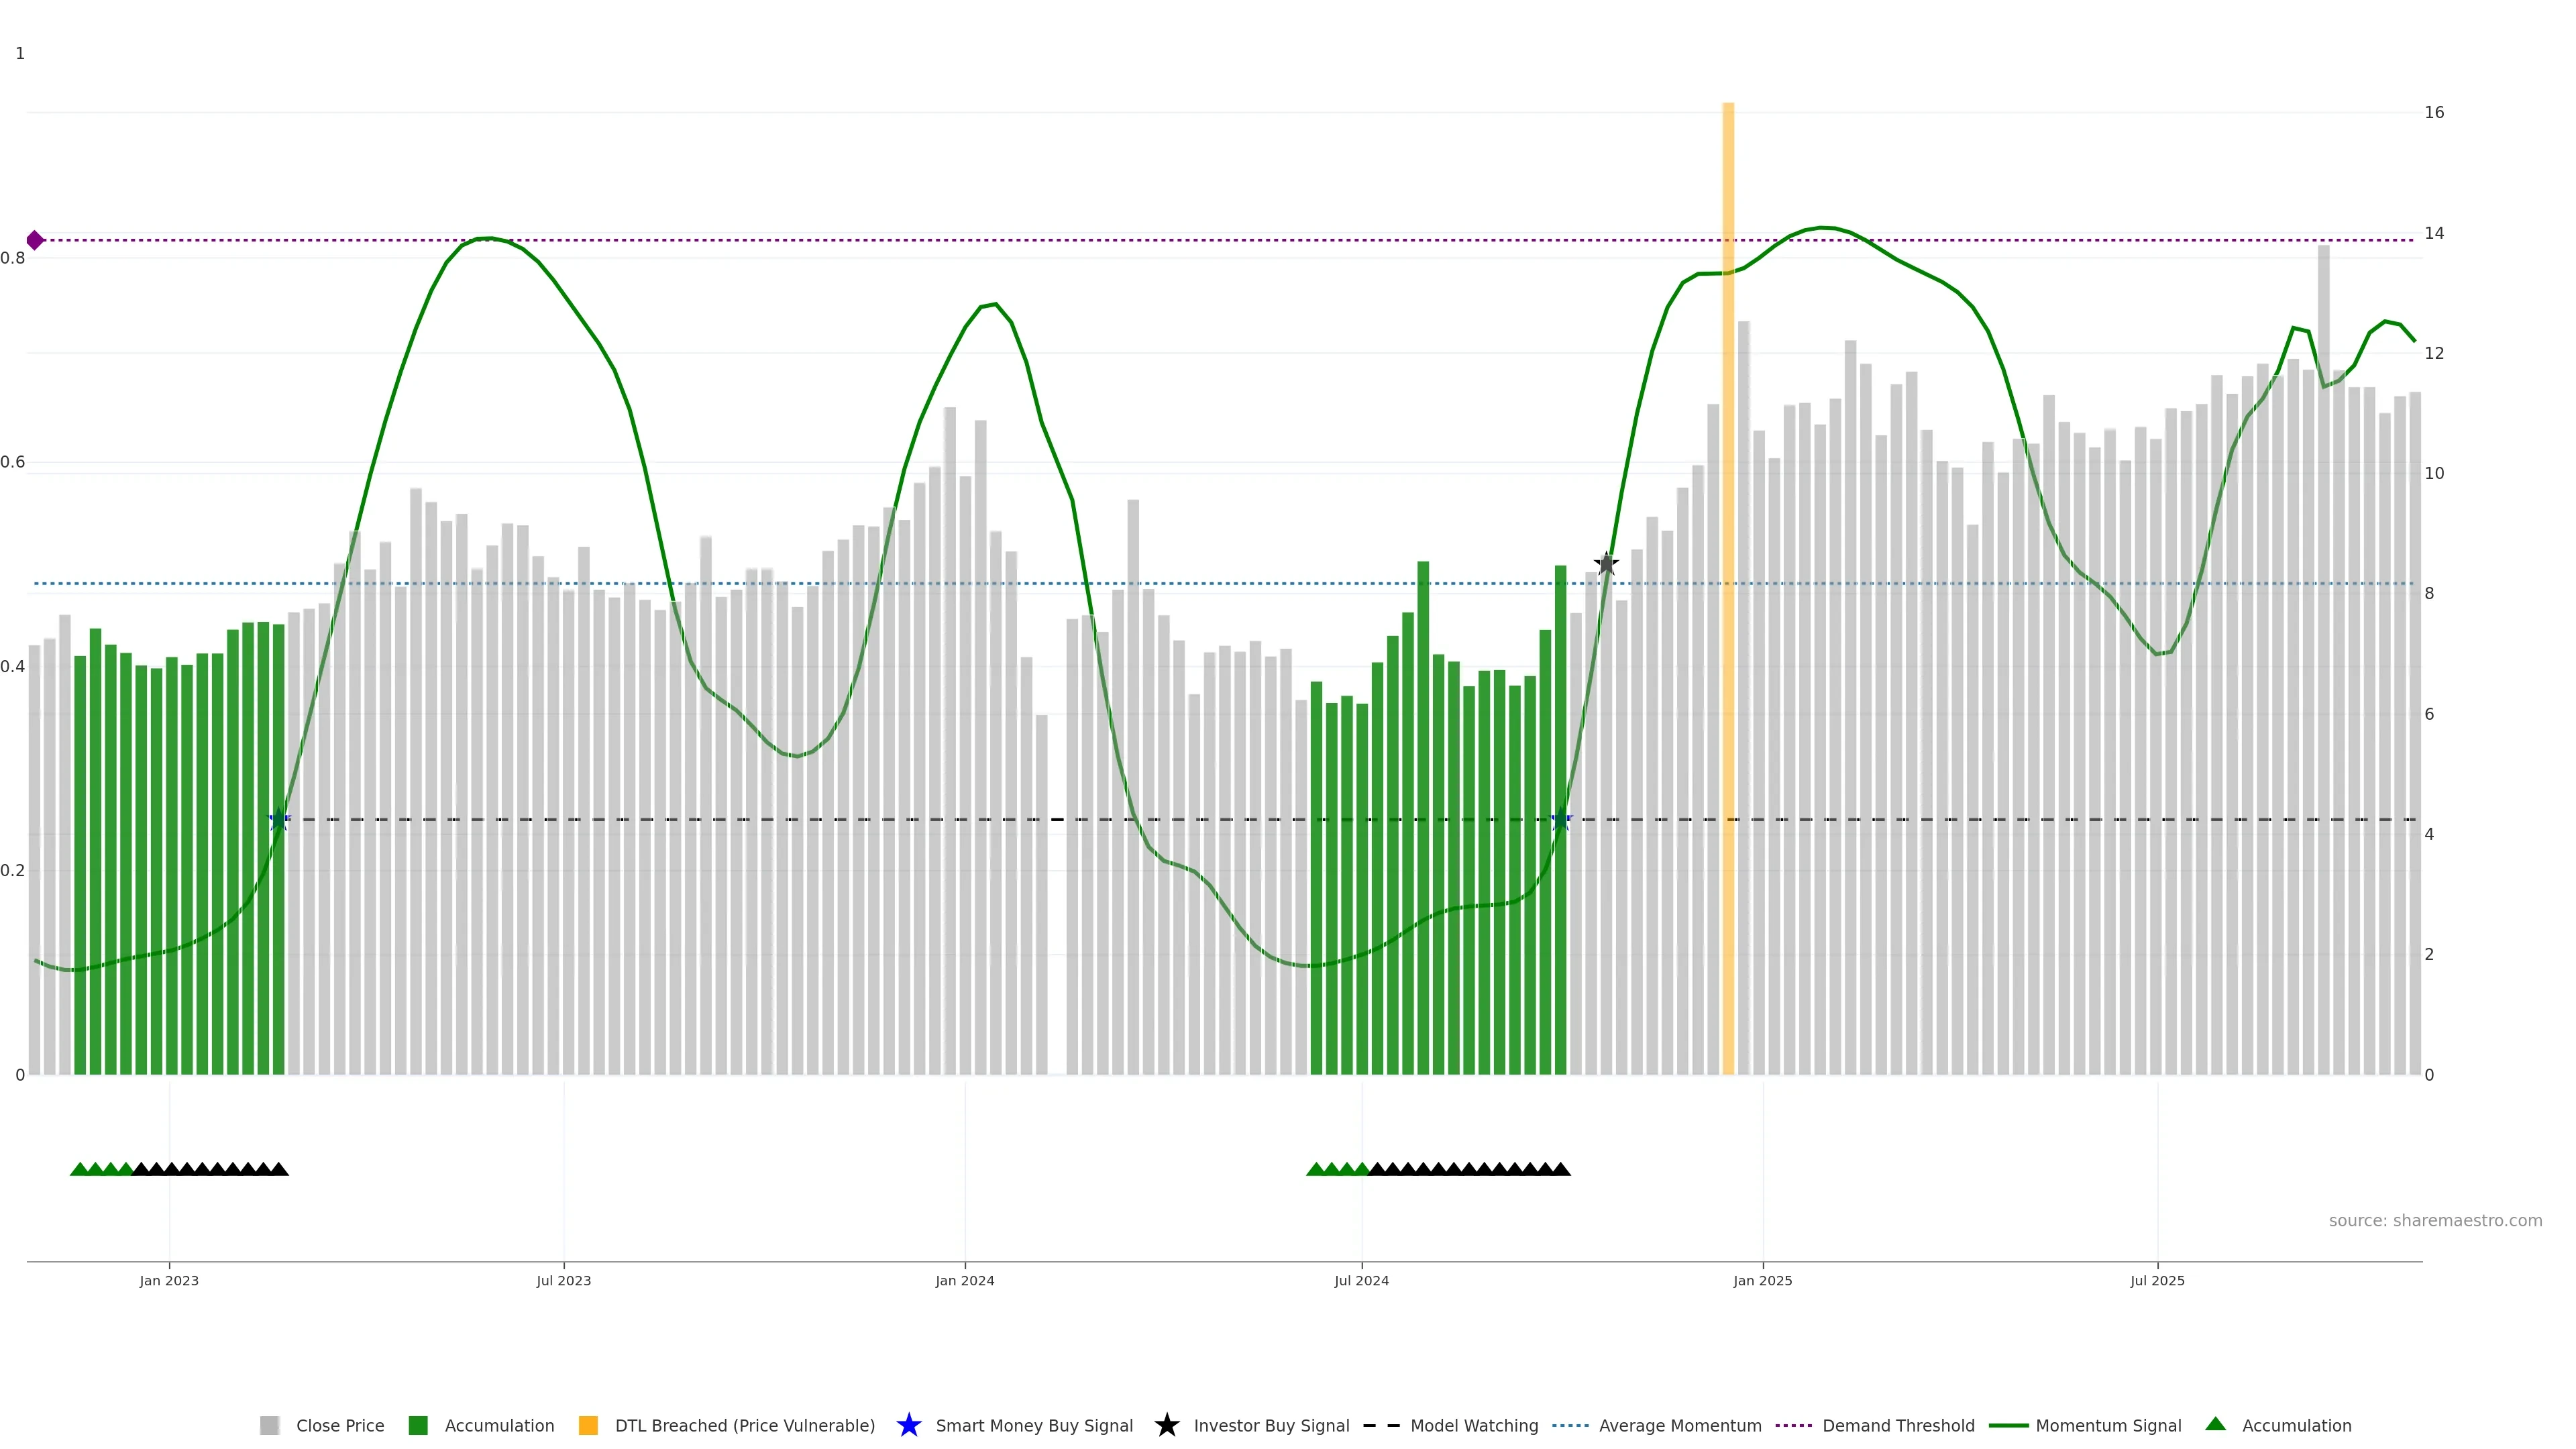The height and width of the screenshot is (1449, 2576).
Task: Click the Jul 2025 x-axis label
Action: [x=2157, y=1280]
